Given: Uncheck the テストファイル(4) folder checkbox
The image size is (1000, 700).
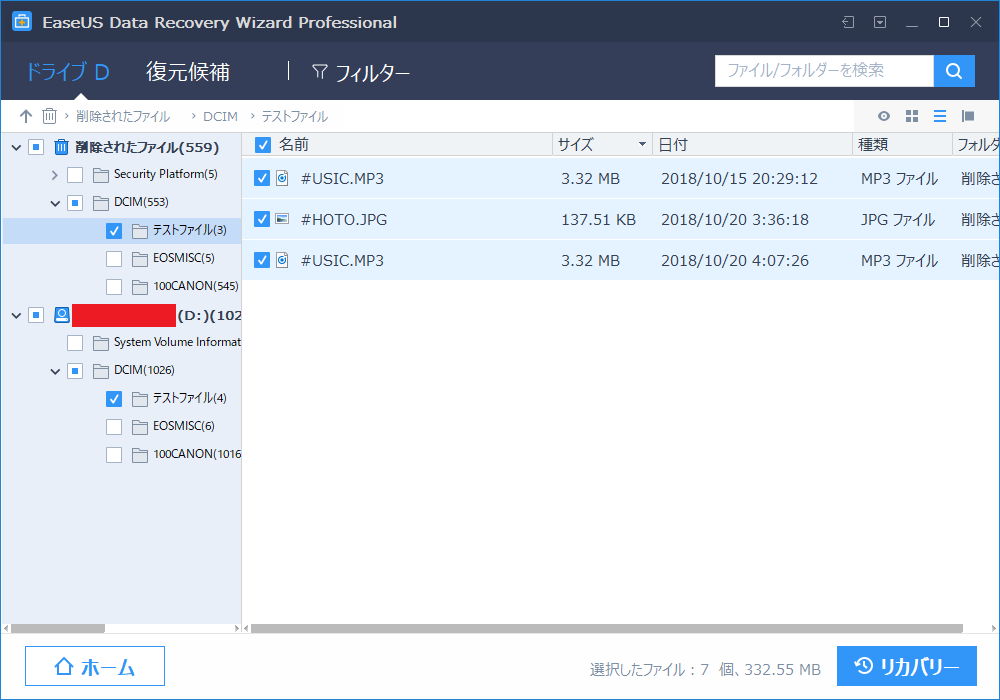Looking at the screenshot, I should [x=114, y=398].
